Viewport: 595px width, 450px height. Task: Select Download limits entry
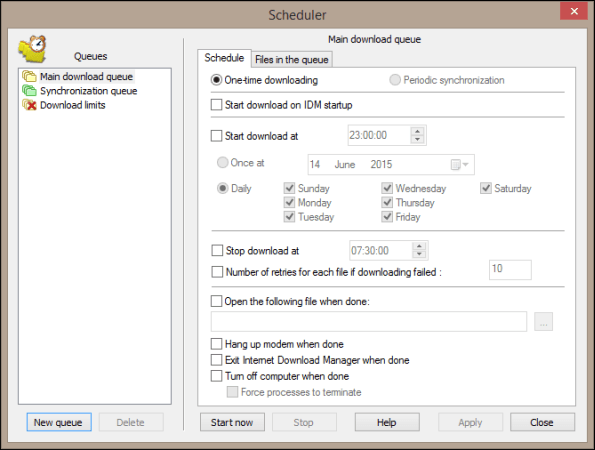click(x=73, y=105)
